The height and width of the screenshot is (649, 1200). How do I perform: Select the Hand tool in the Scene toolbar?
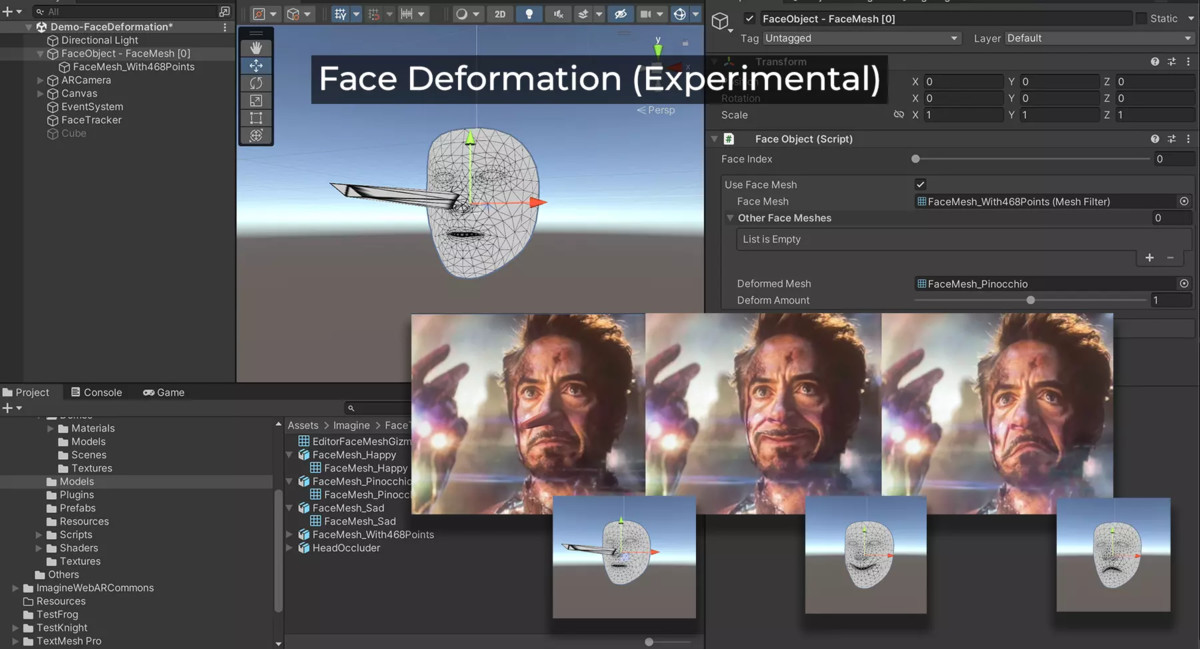point(256,48)
